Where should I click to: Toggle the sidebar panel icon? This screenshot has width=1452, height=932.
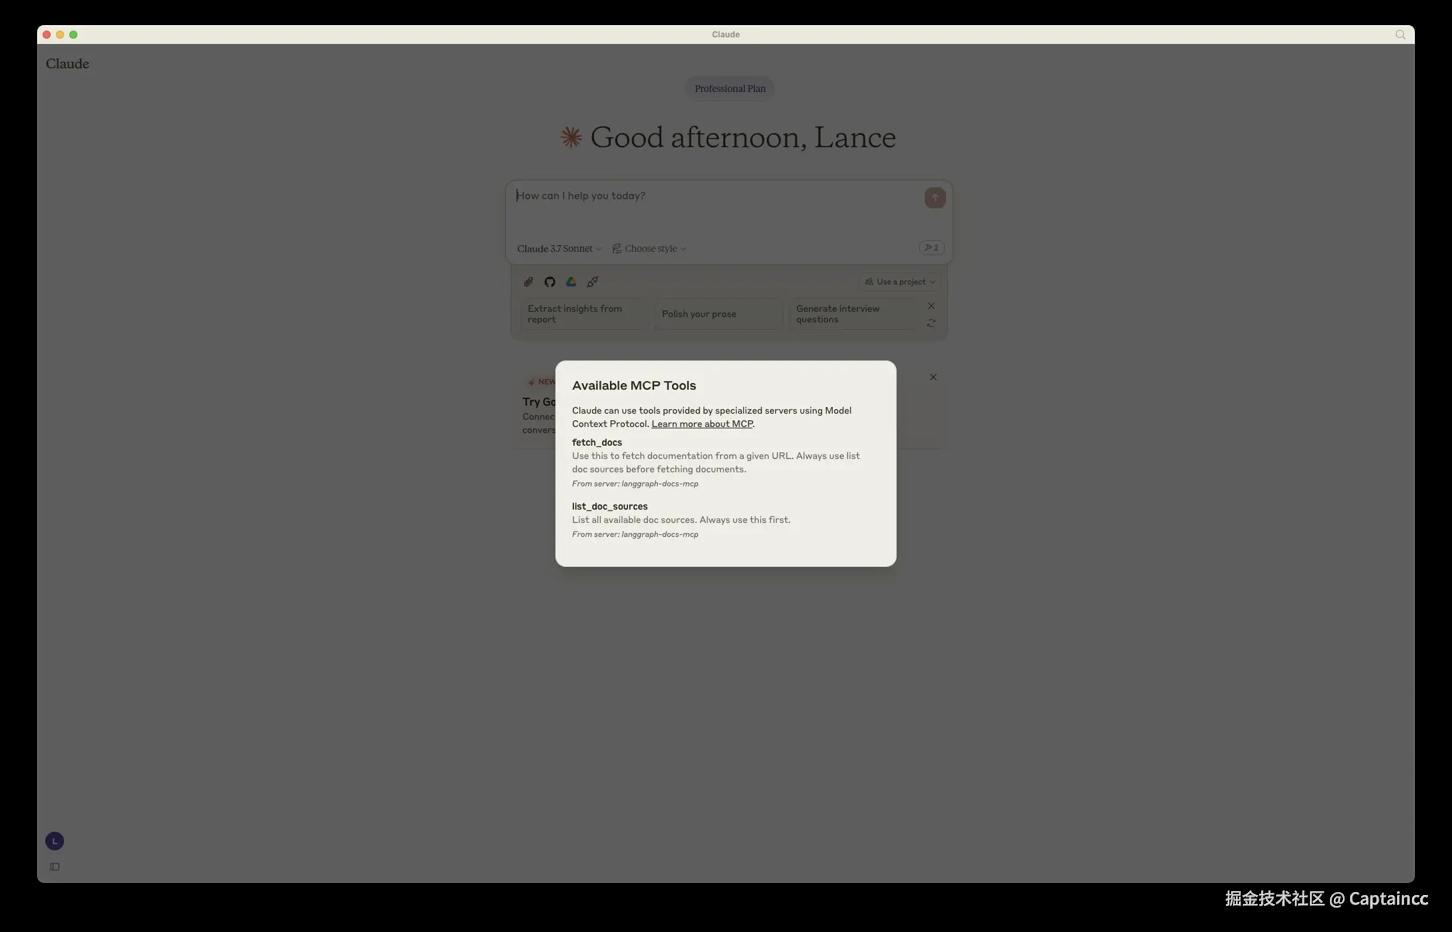tap(55, 867)
